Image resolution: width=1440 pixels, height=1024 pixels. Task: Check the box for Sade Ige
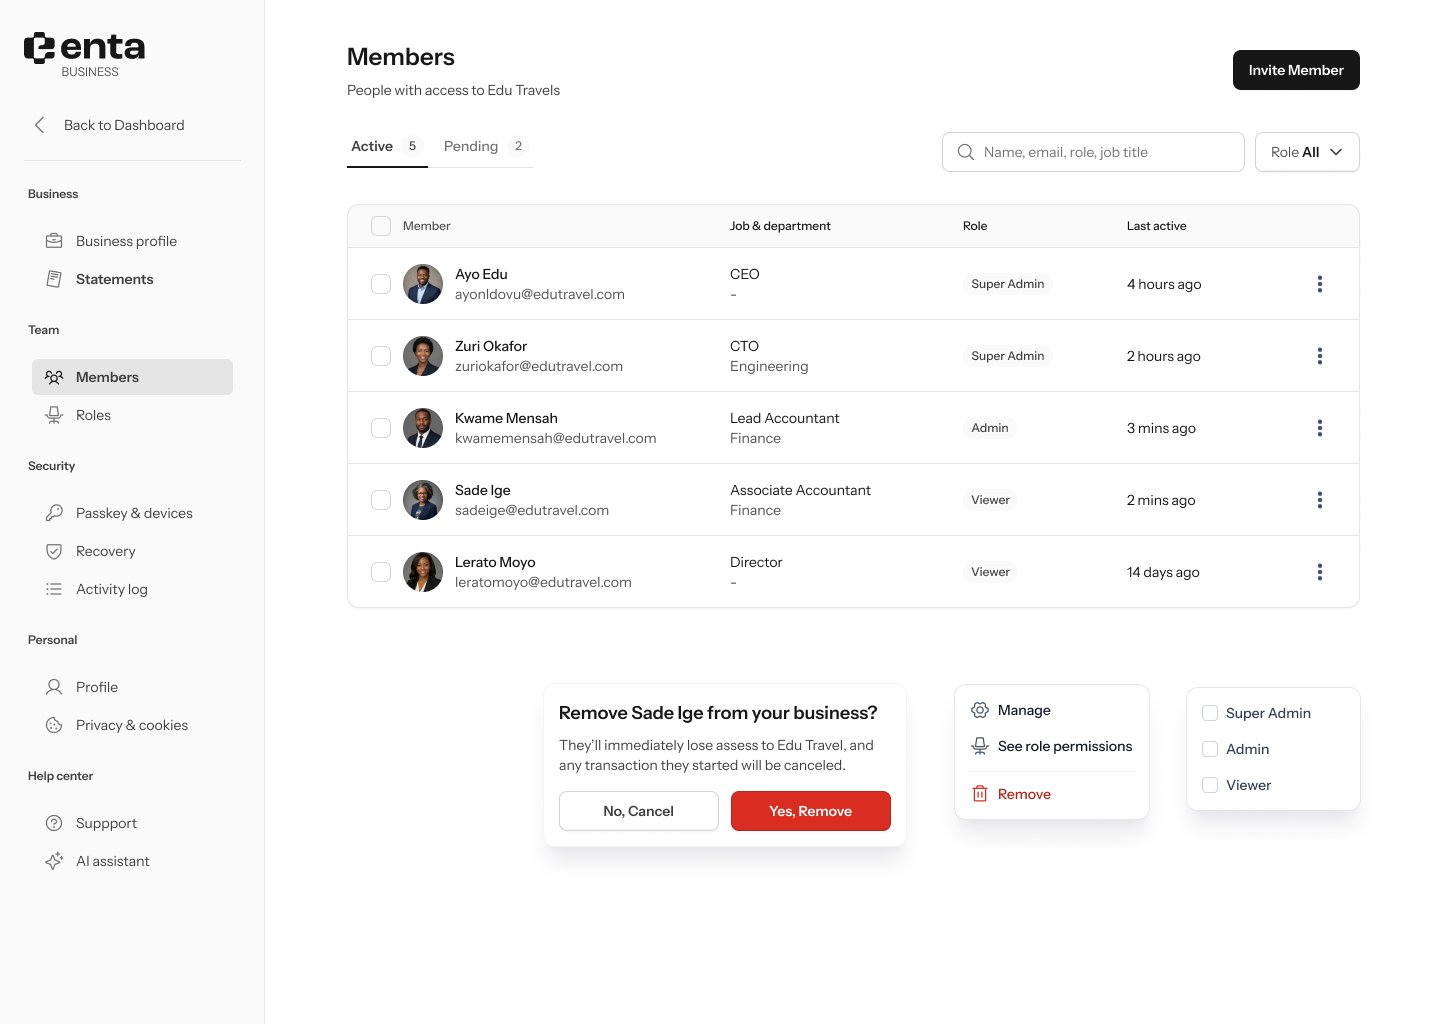click(x=381, y=500)
